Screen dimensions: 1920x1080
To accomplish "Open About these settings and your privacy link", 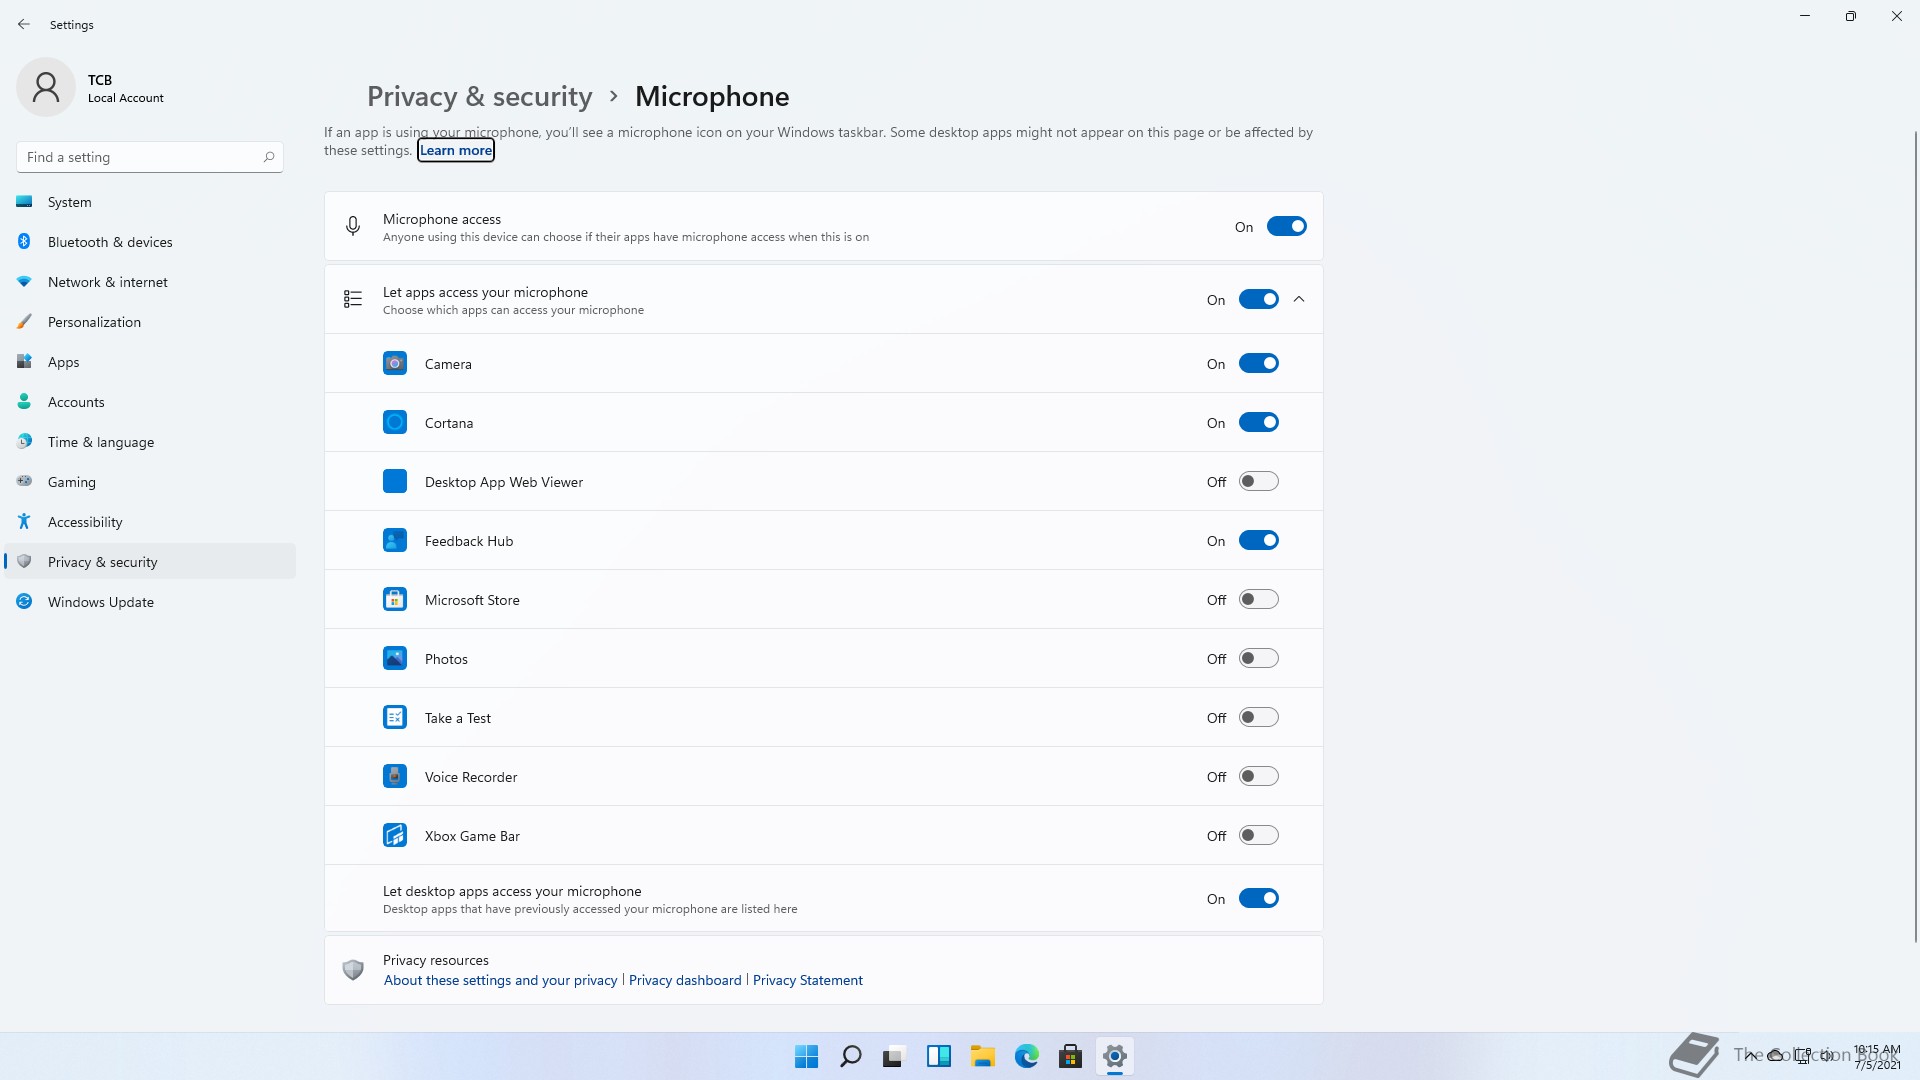I will pyautogui.click(x=500, y=980).
